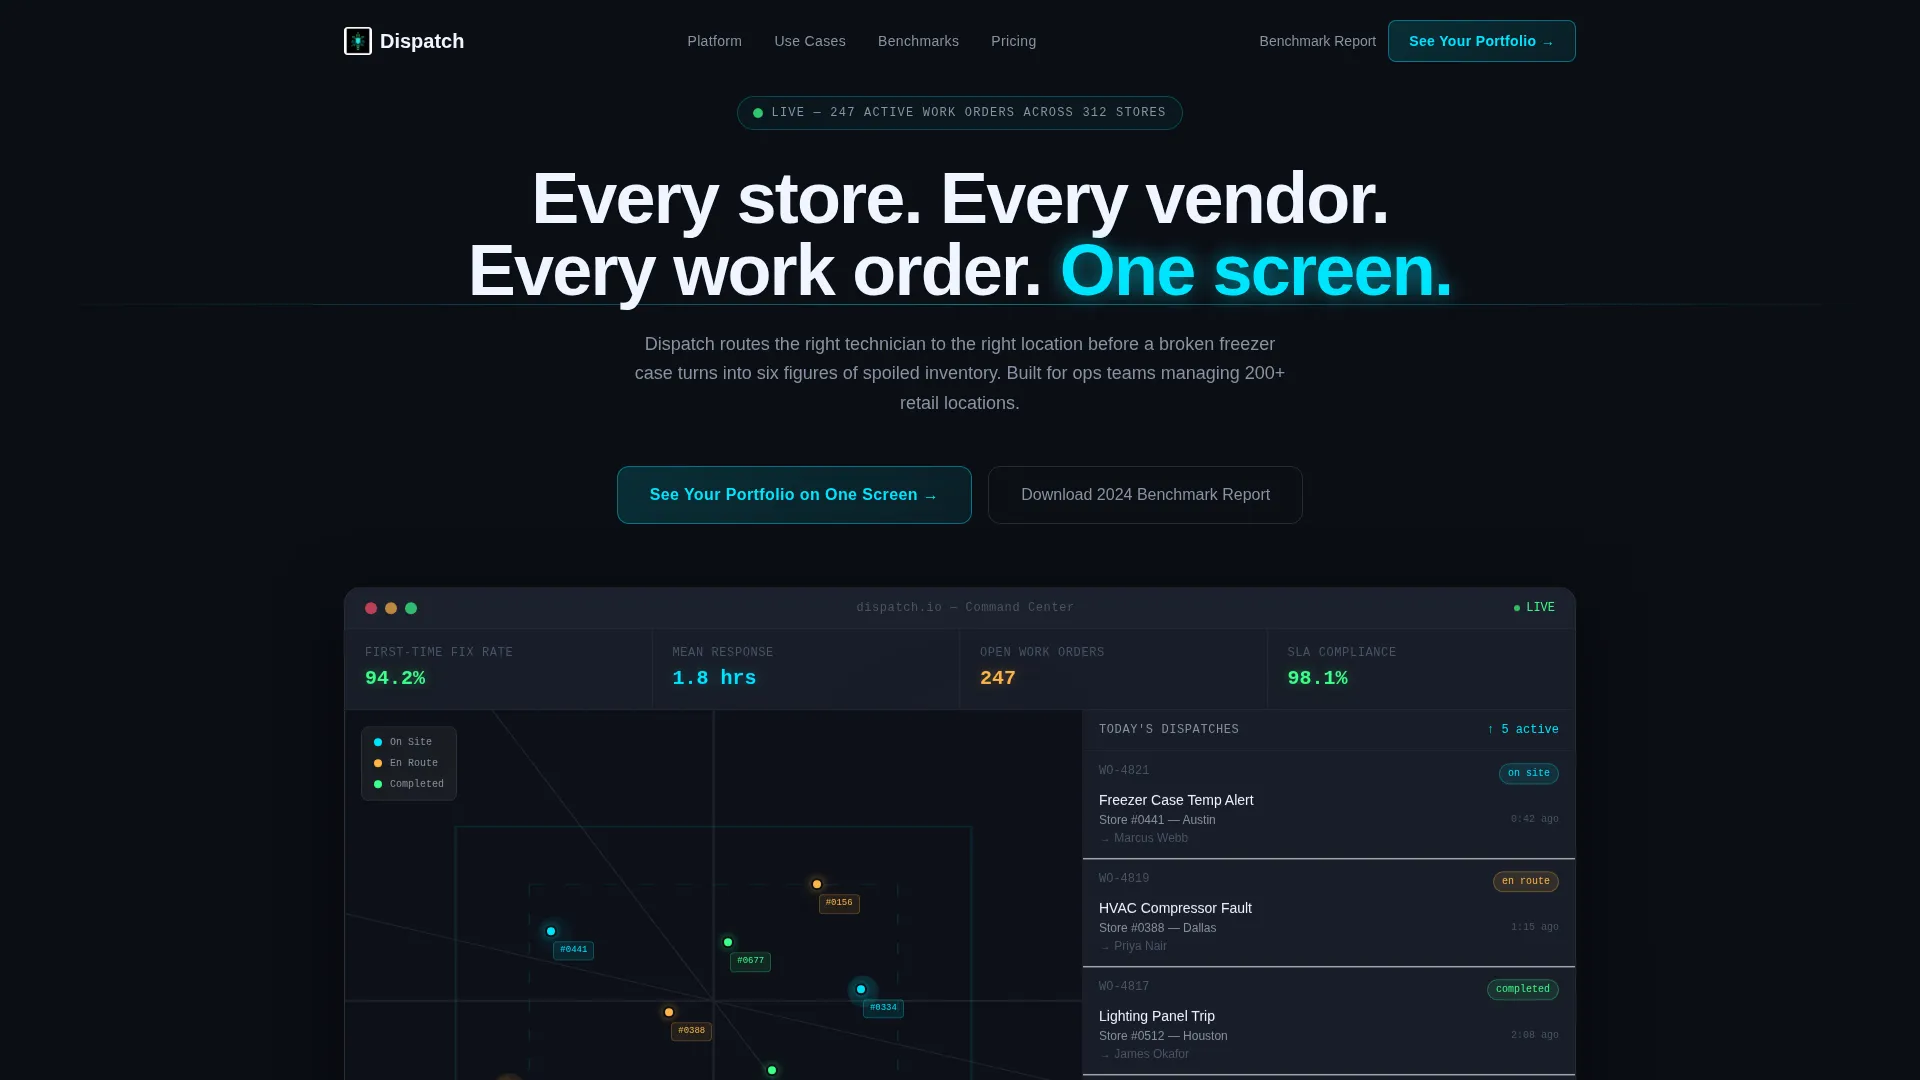Image resolution: width=1920 pixels, height=1080 pixels.
Task: Click Store #0441 — Austin text
Action: [1157, 820]
